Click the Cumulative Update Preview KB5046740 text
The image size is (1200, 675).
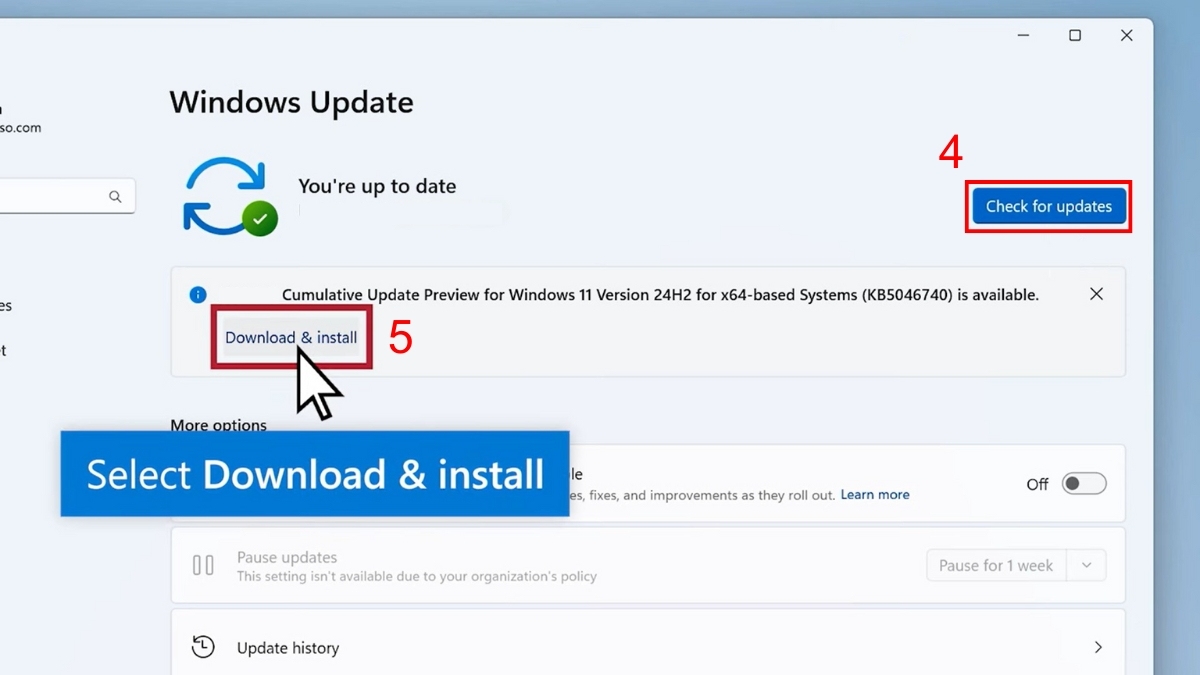[x=660, y=295]
